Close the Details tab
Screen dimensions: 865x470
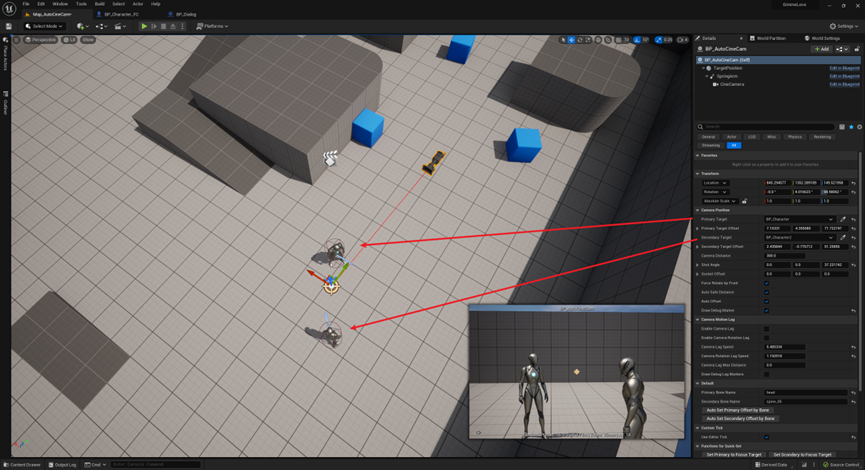(x=741, y=38)
